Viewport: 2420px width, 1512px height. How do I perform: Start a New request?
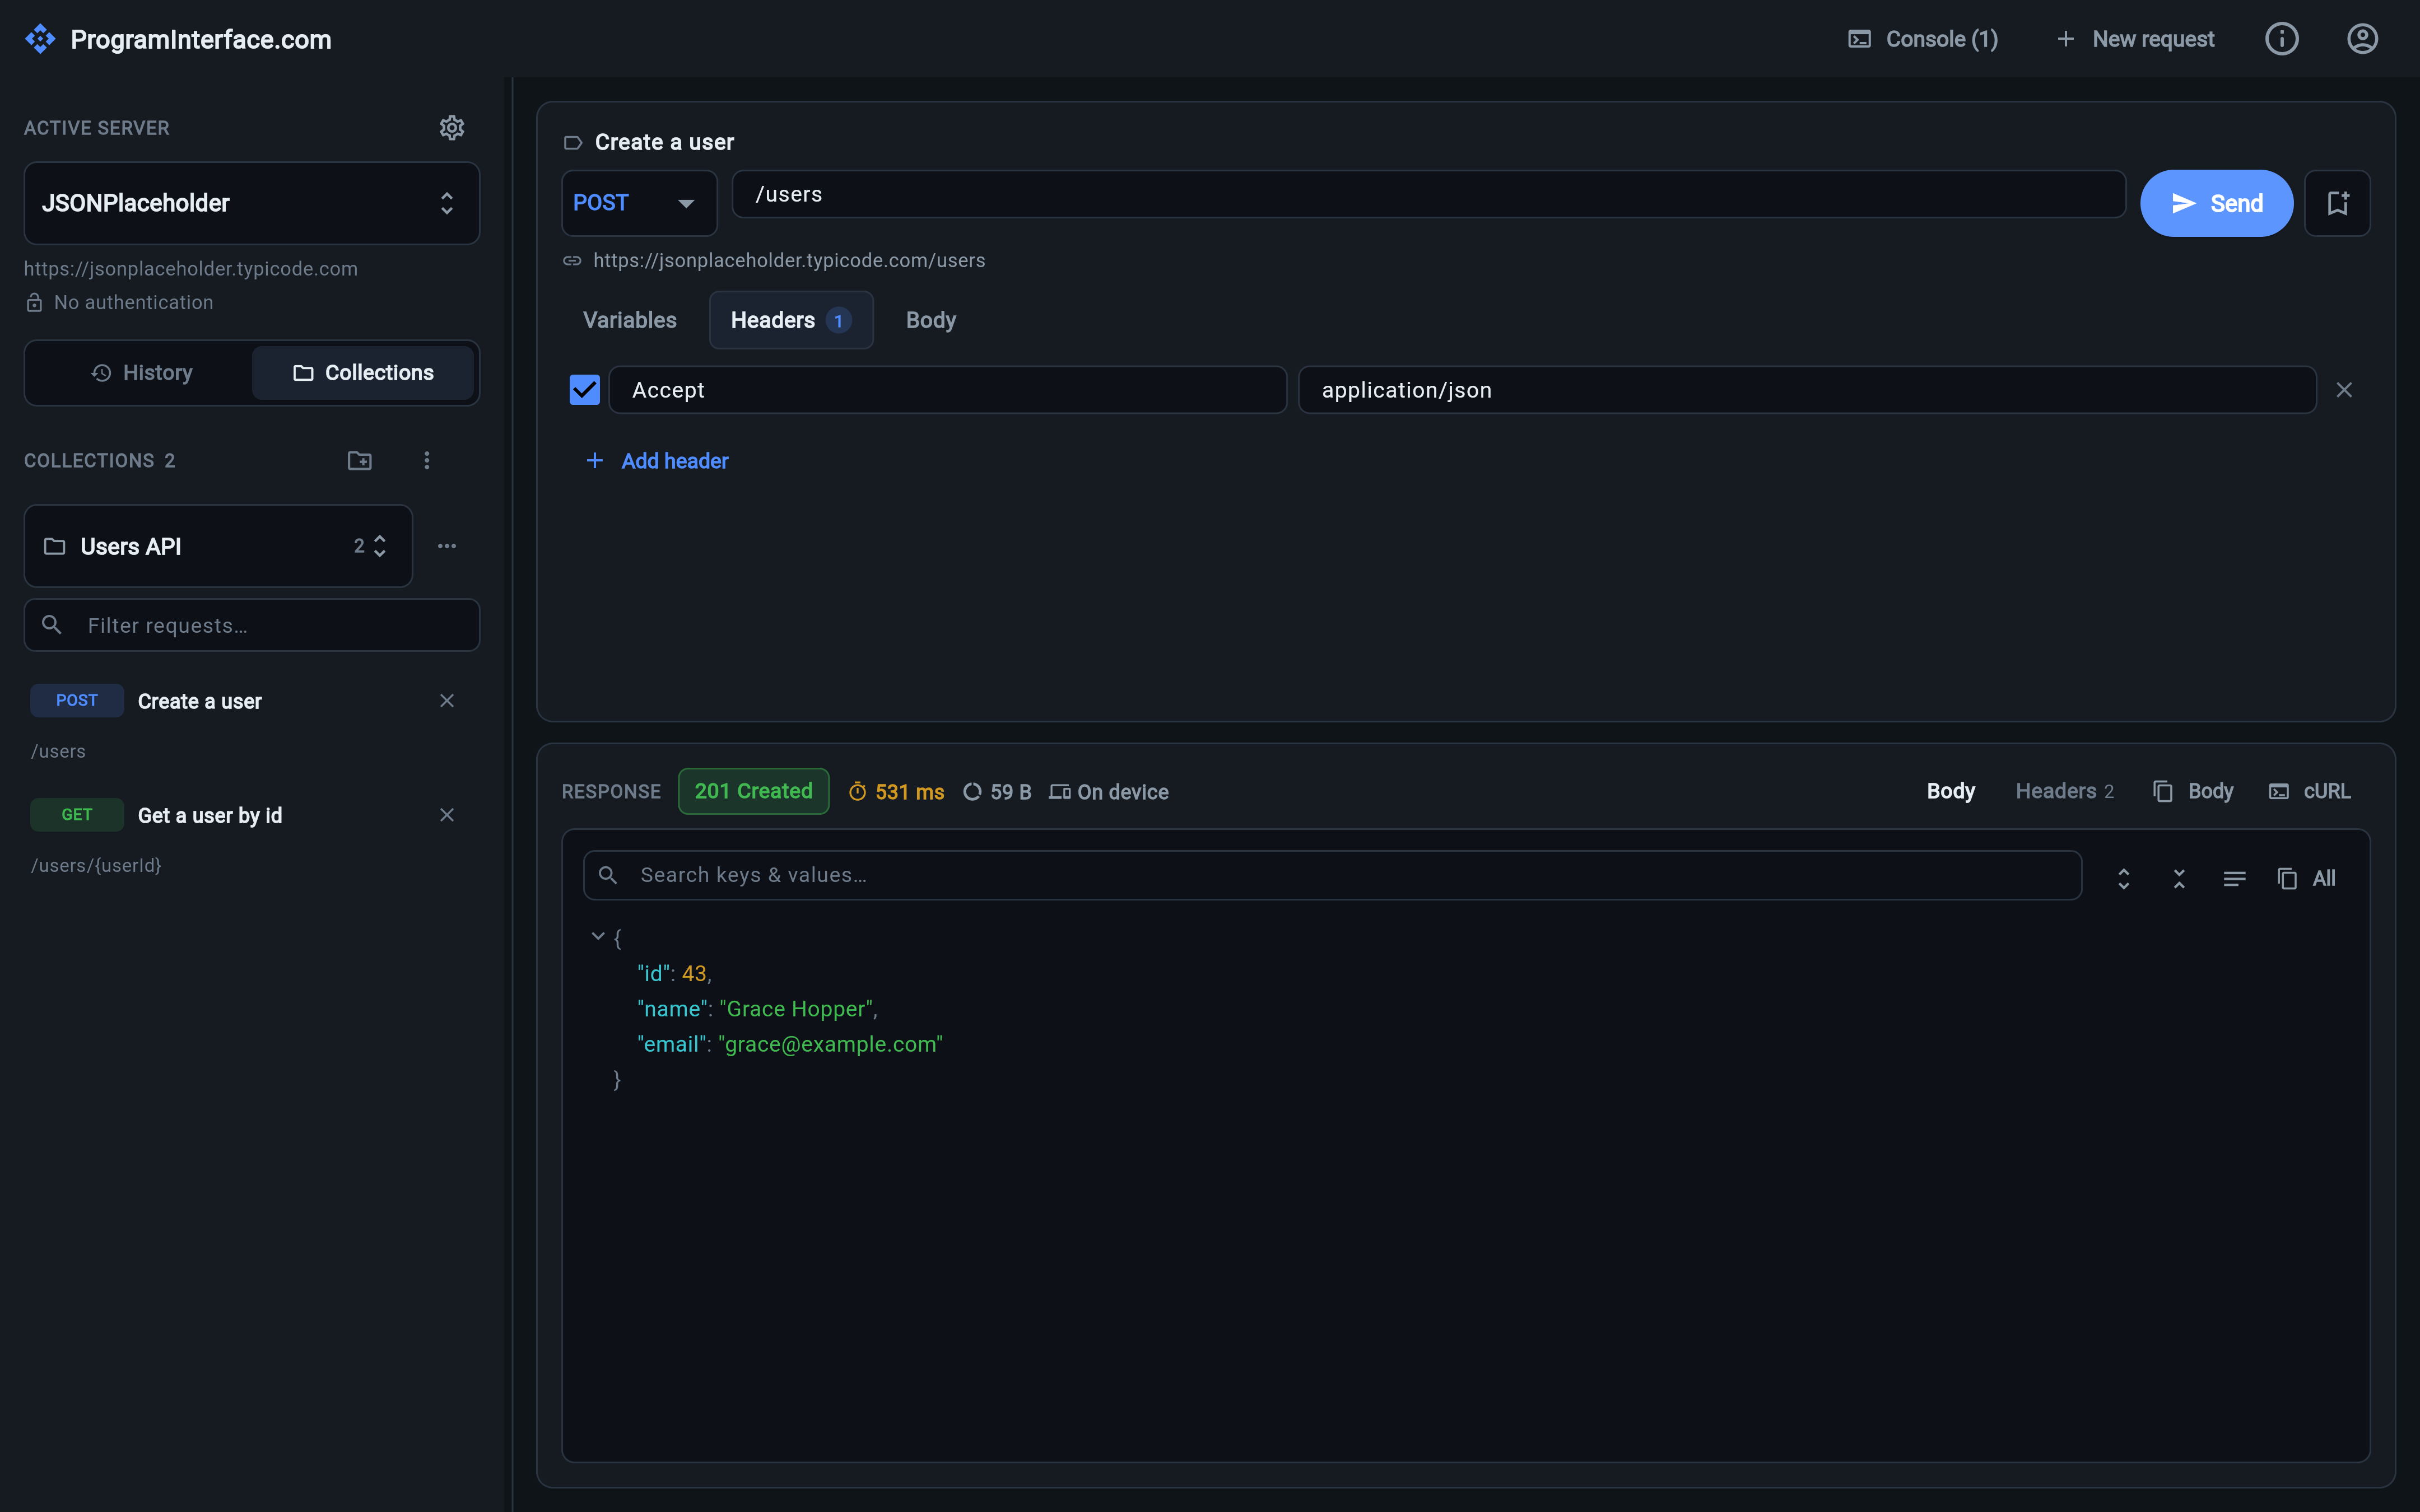pos(2135,39)
